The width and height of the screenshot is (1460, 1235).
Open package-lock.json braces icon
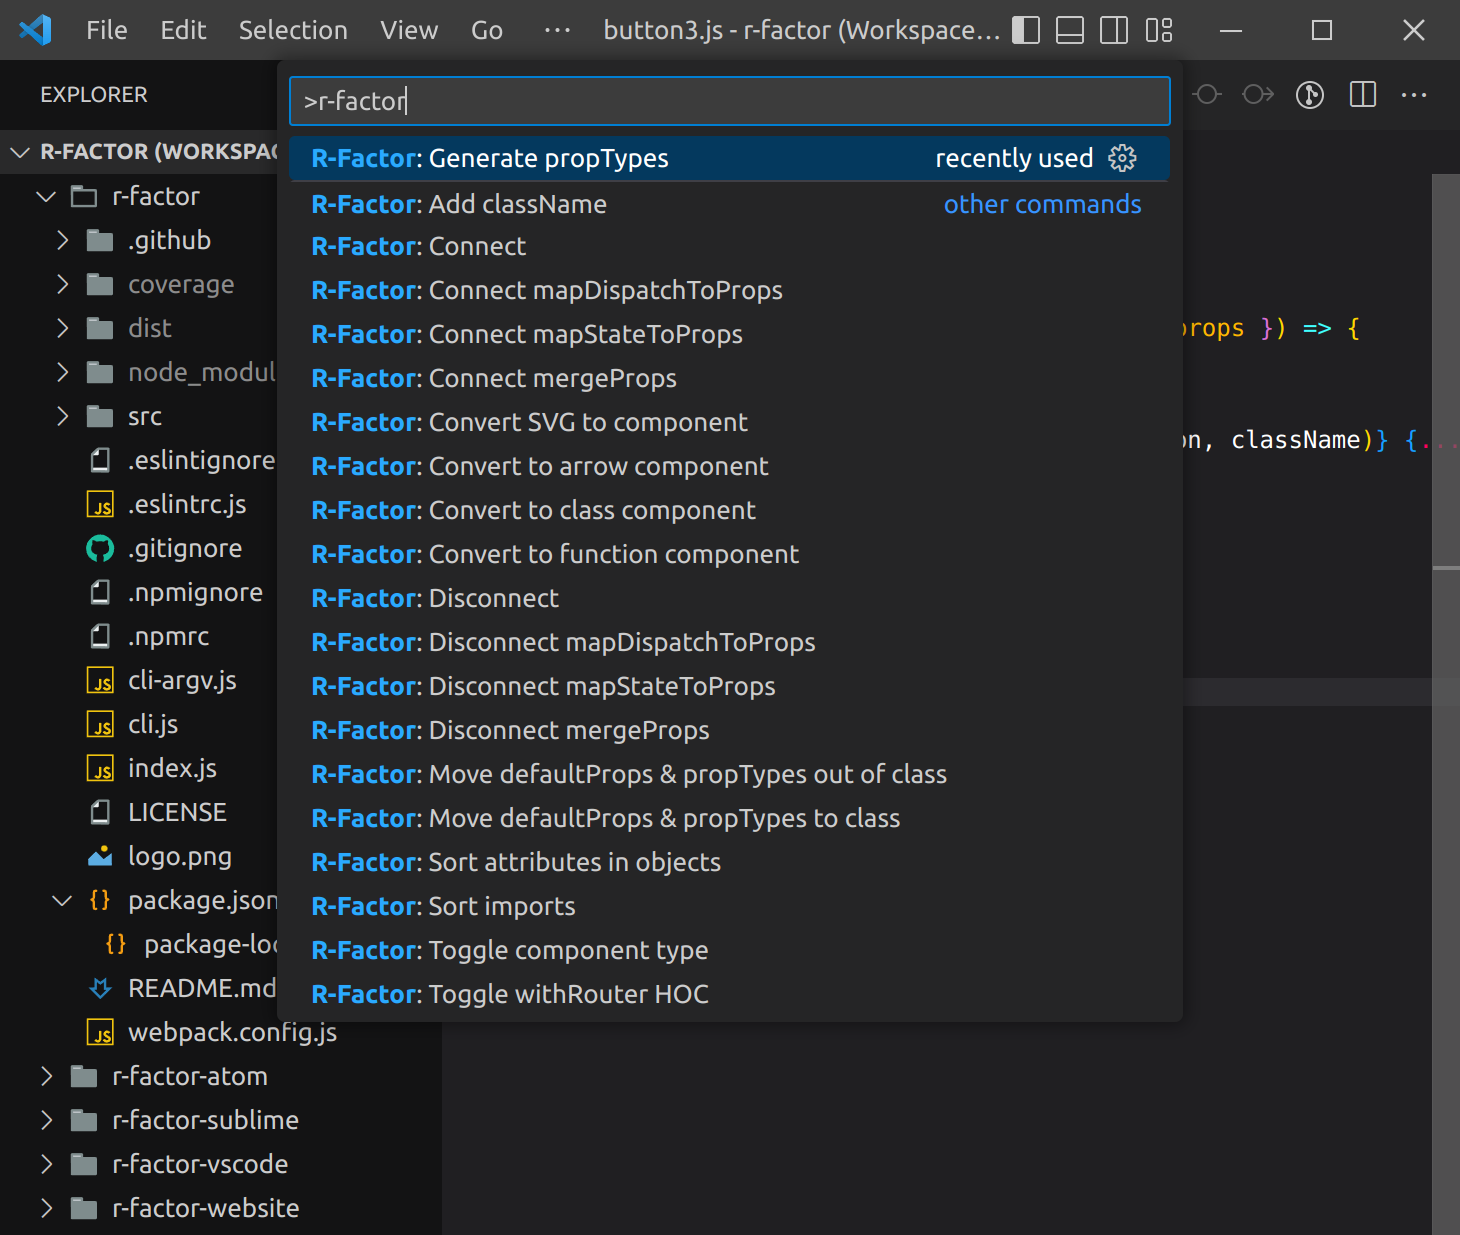pos(116,944)
